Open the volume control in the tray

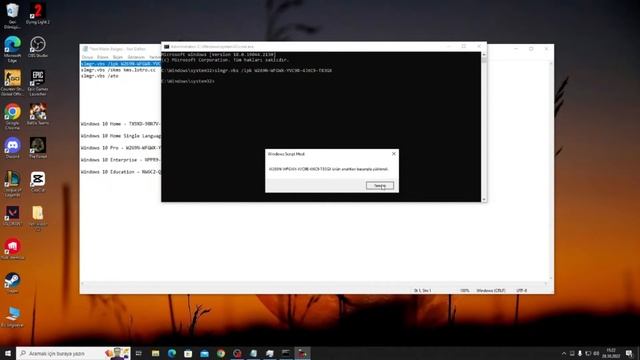(x=596, y=353)
